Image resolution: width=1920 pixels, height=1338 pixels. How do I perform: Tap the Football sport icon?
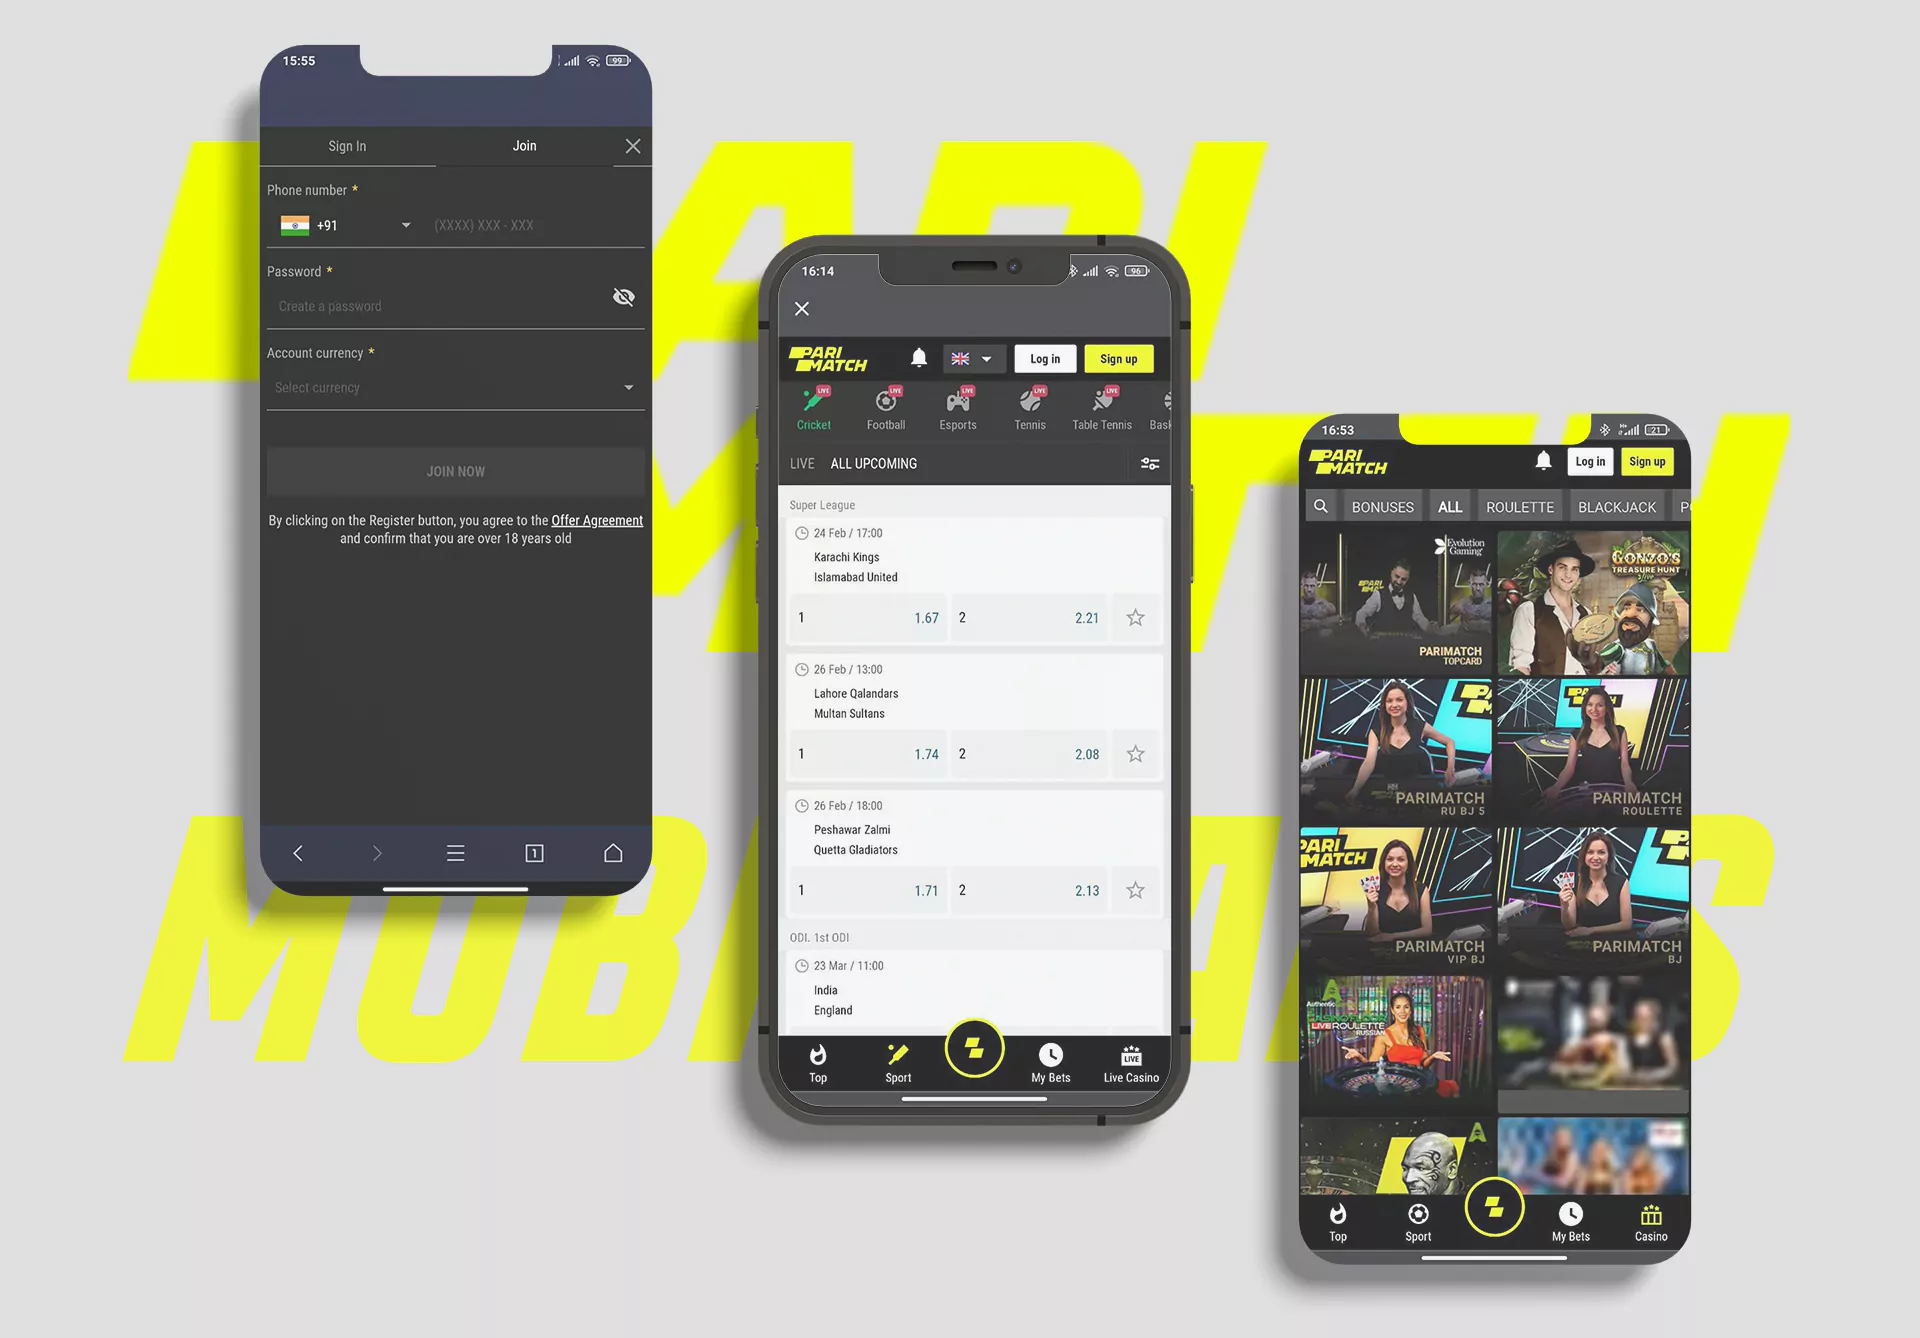coord(886,410)
